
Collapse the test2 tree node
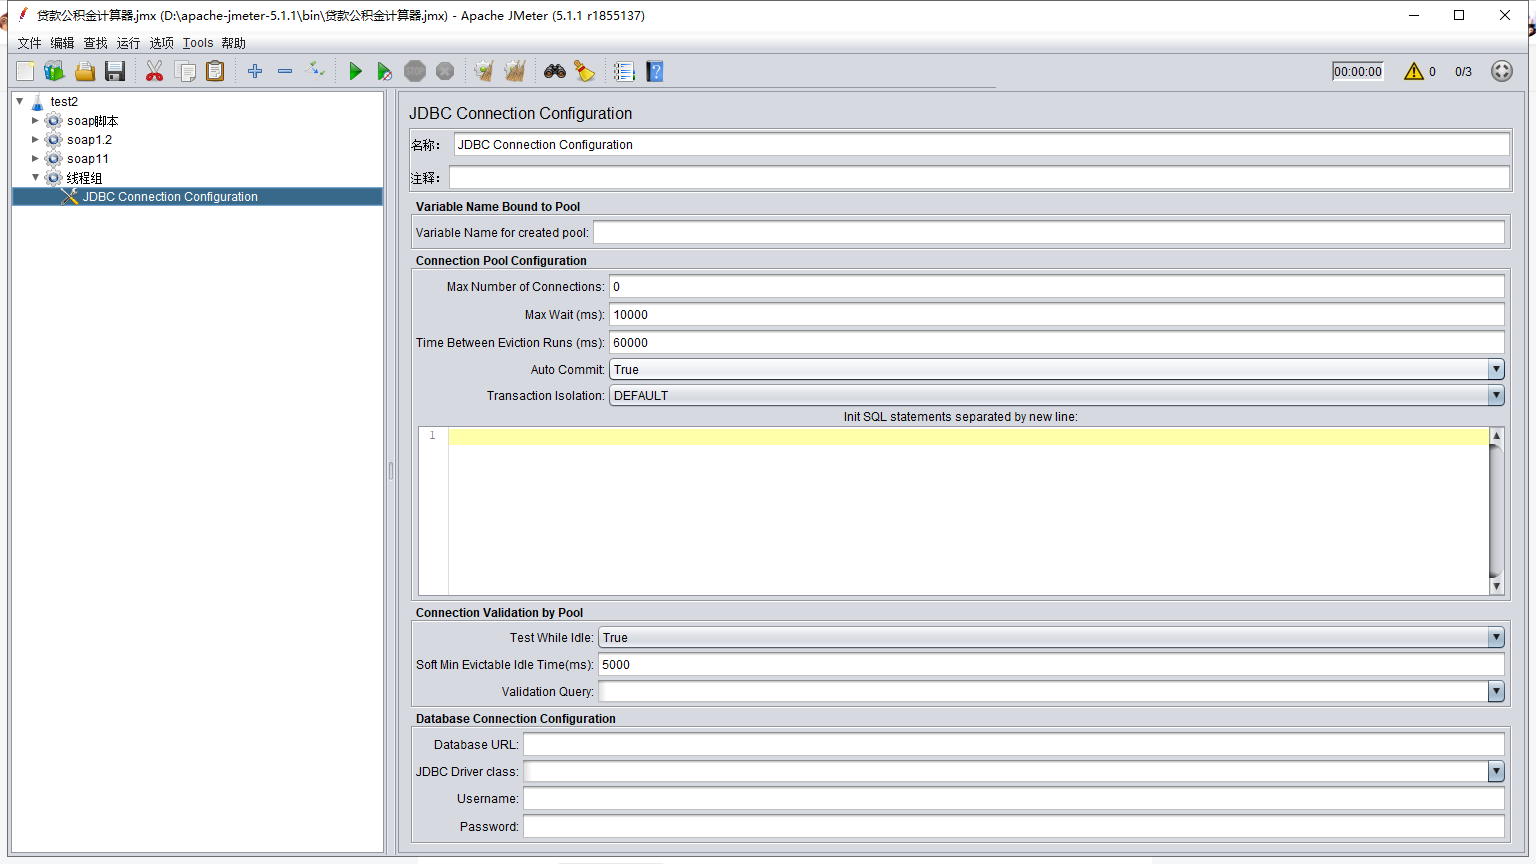pyautogui.click(x=20, y=101)
